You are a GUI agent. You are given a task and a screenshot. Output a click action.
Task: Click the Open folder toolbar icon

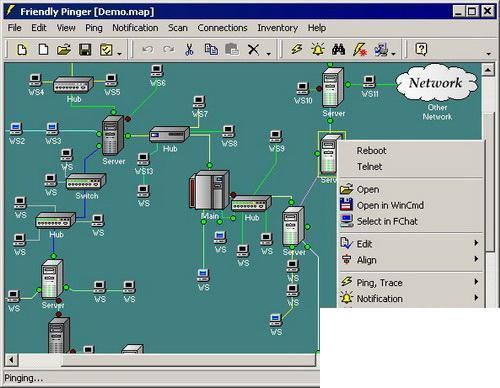pos(64,50)
